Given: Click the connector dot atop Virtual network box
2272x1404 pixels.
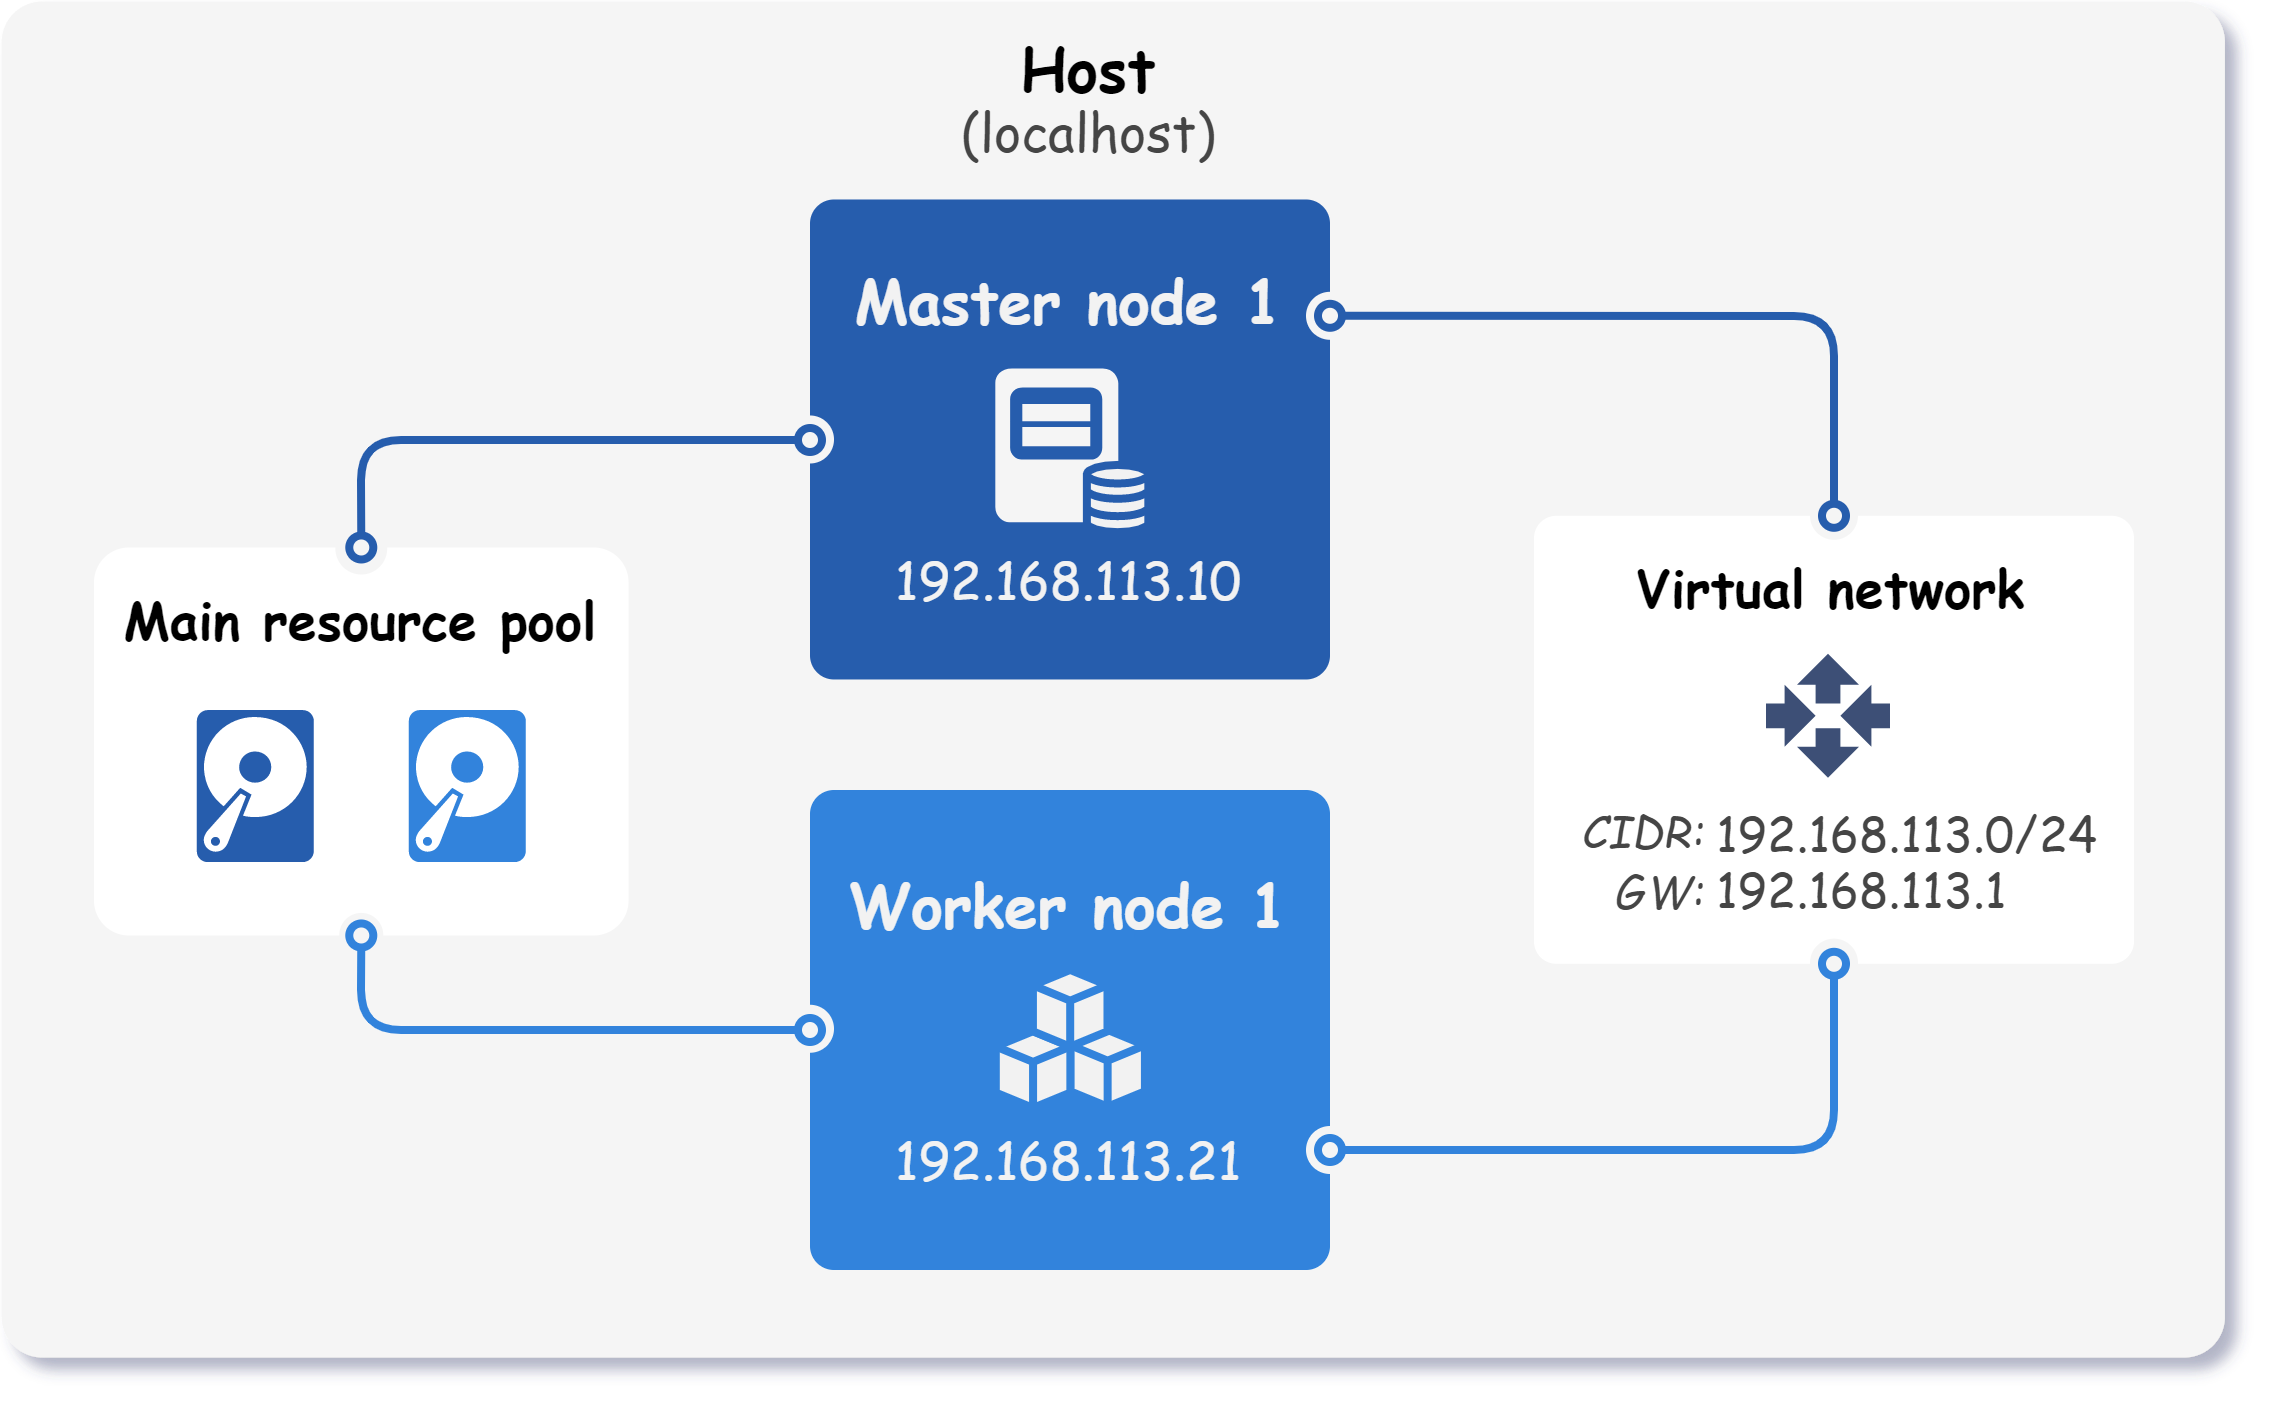Looking at the screenshot, I should pos(1833,516).
